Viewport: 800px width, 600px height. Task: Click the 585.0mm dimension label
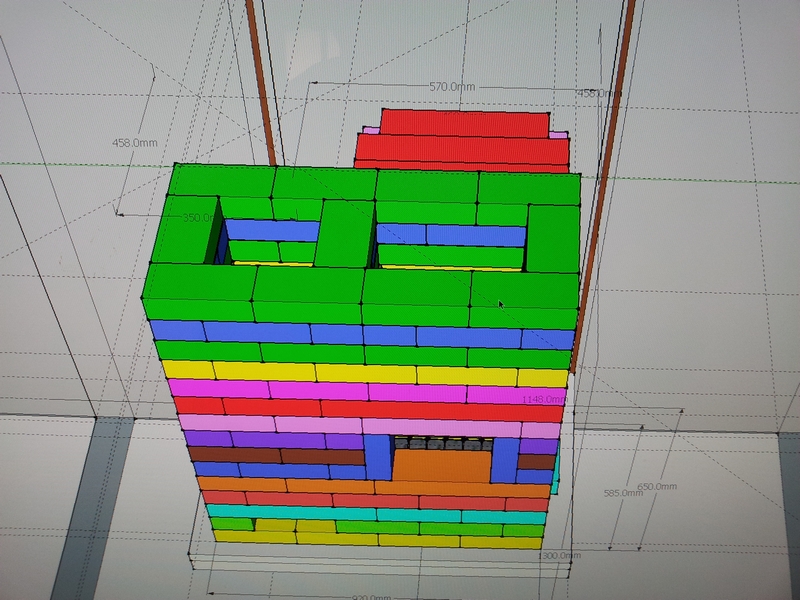(623, 493)
